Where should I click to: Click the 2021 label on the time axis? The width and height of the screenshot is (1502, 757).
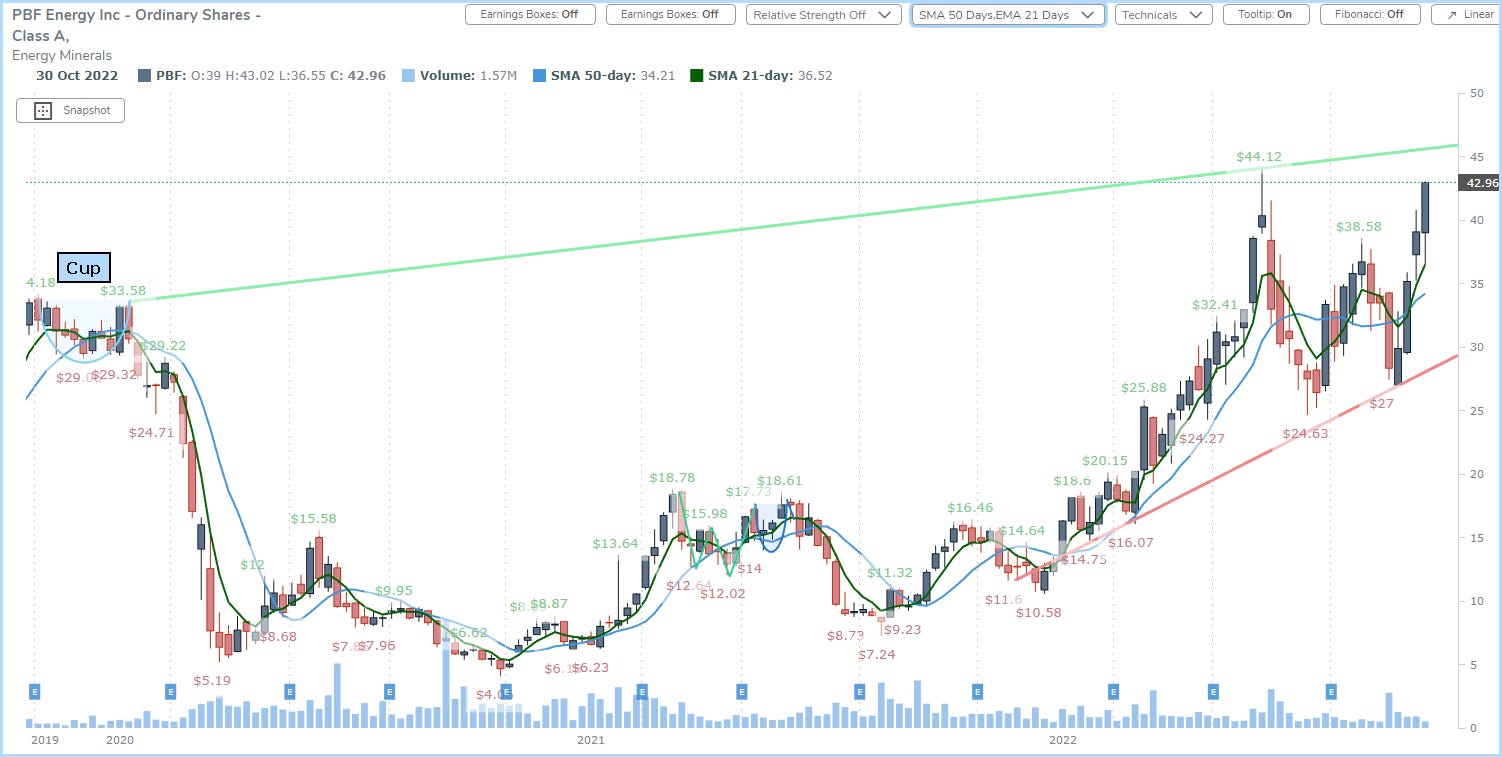[x=591, y=740]
